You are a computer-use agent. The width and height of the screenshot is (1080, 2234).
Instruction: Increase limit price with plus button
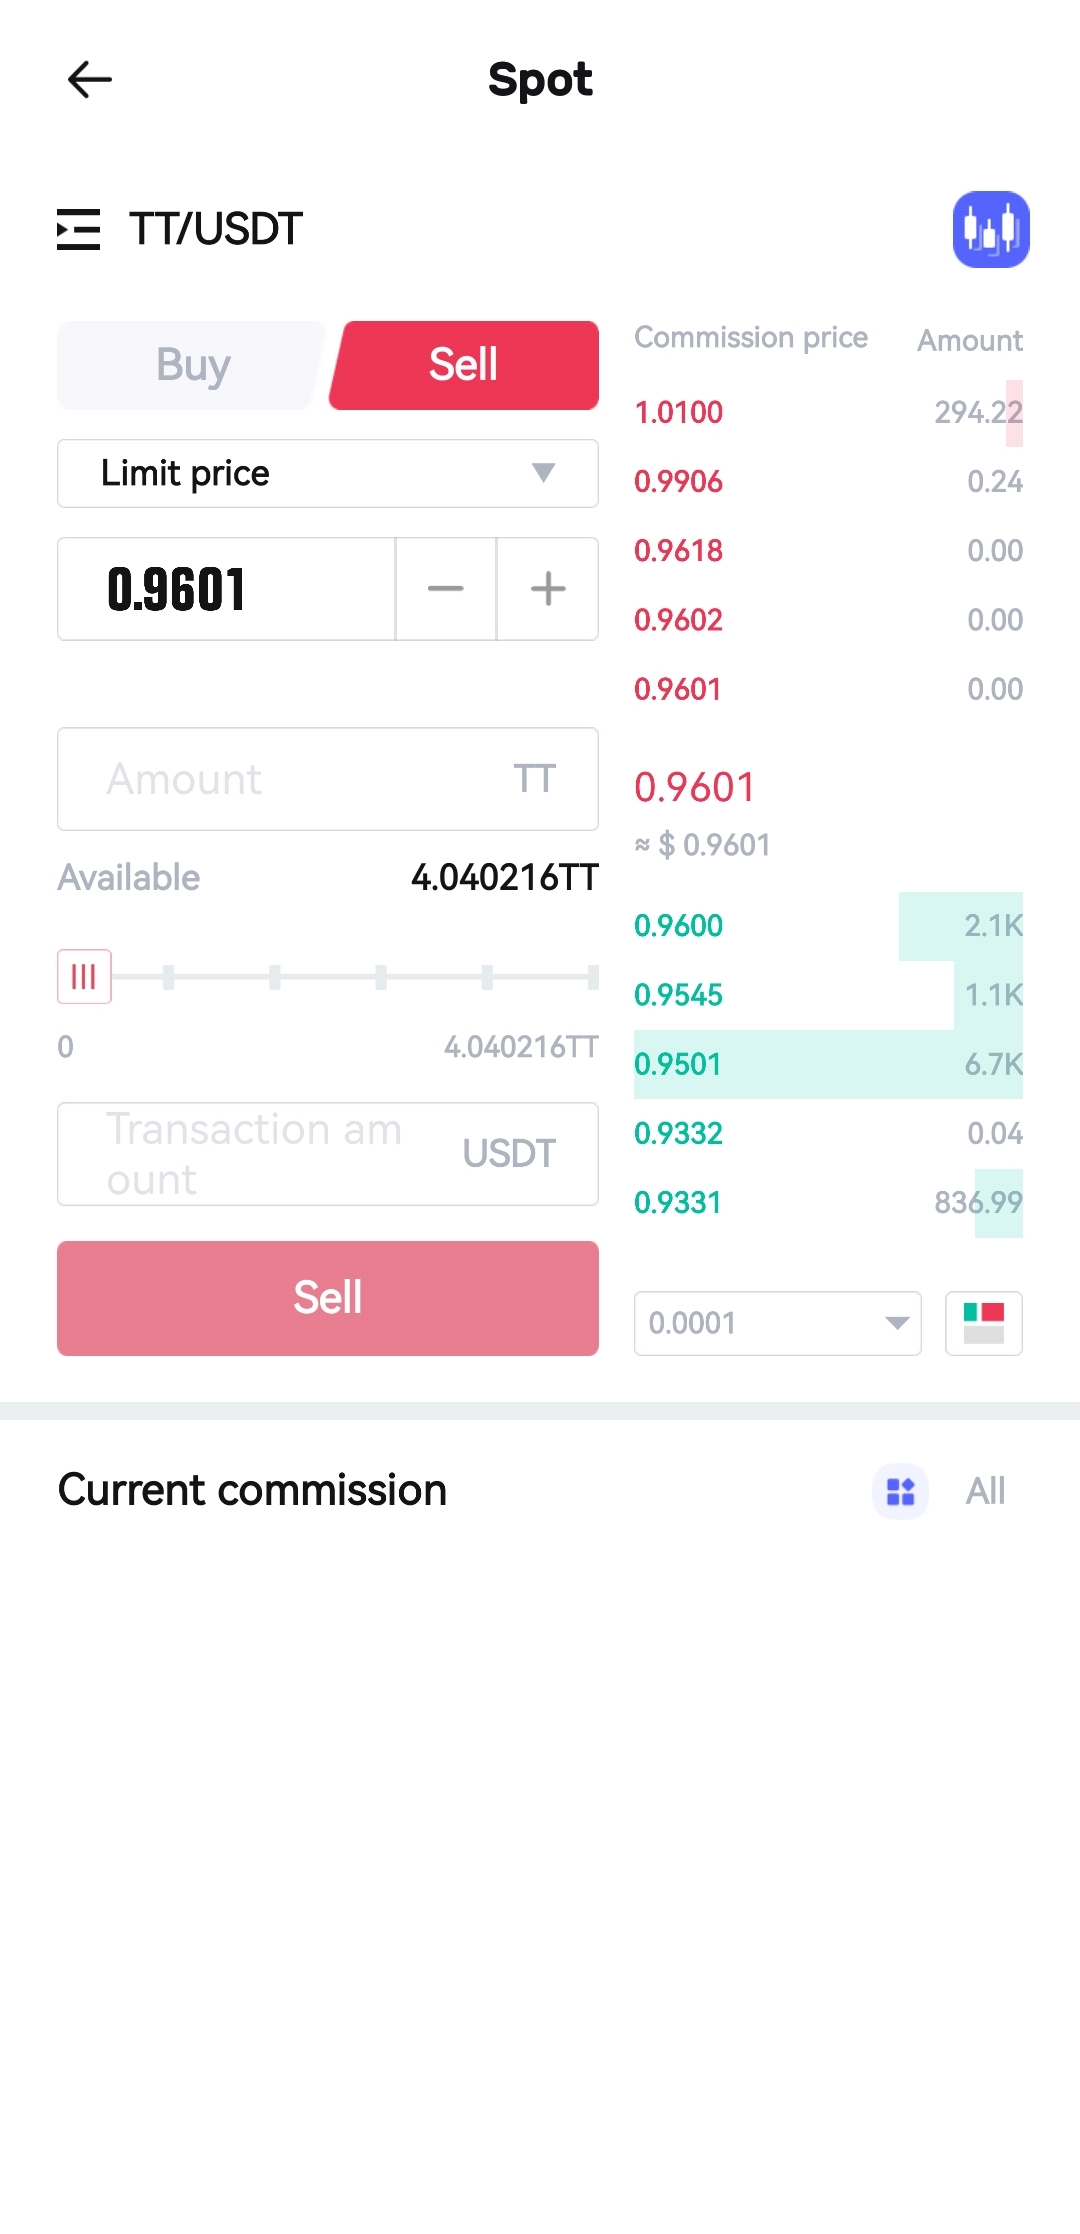coord(548,589)
